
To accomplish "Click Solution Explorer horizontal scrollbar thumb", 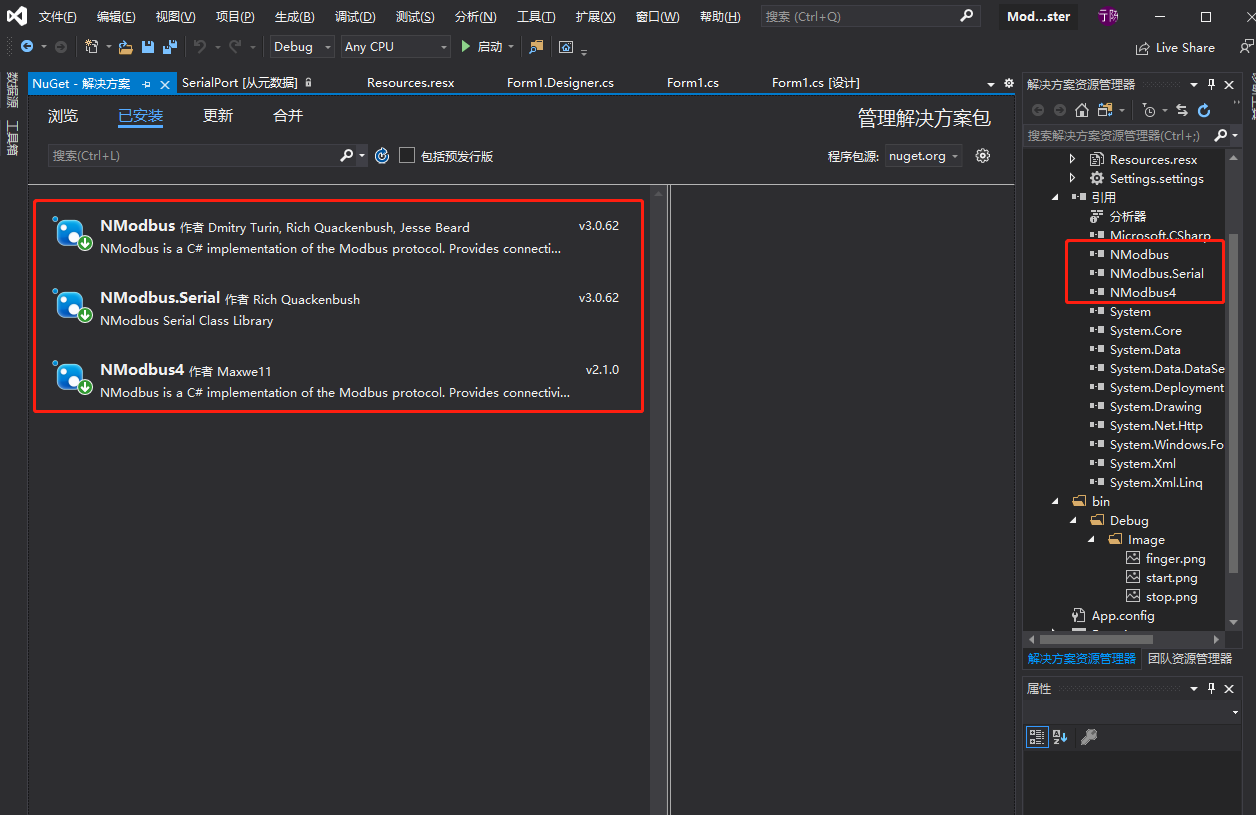I will click(1096, 639).
